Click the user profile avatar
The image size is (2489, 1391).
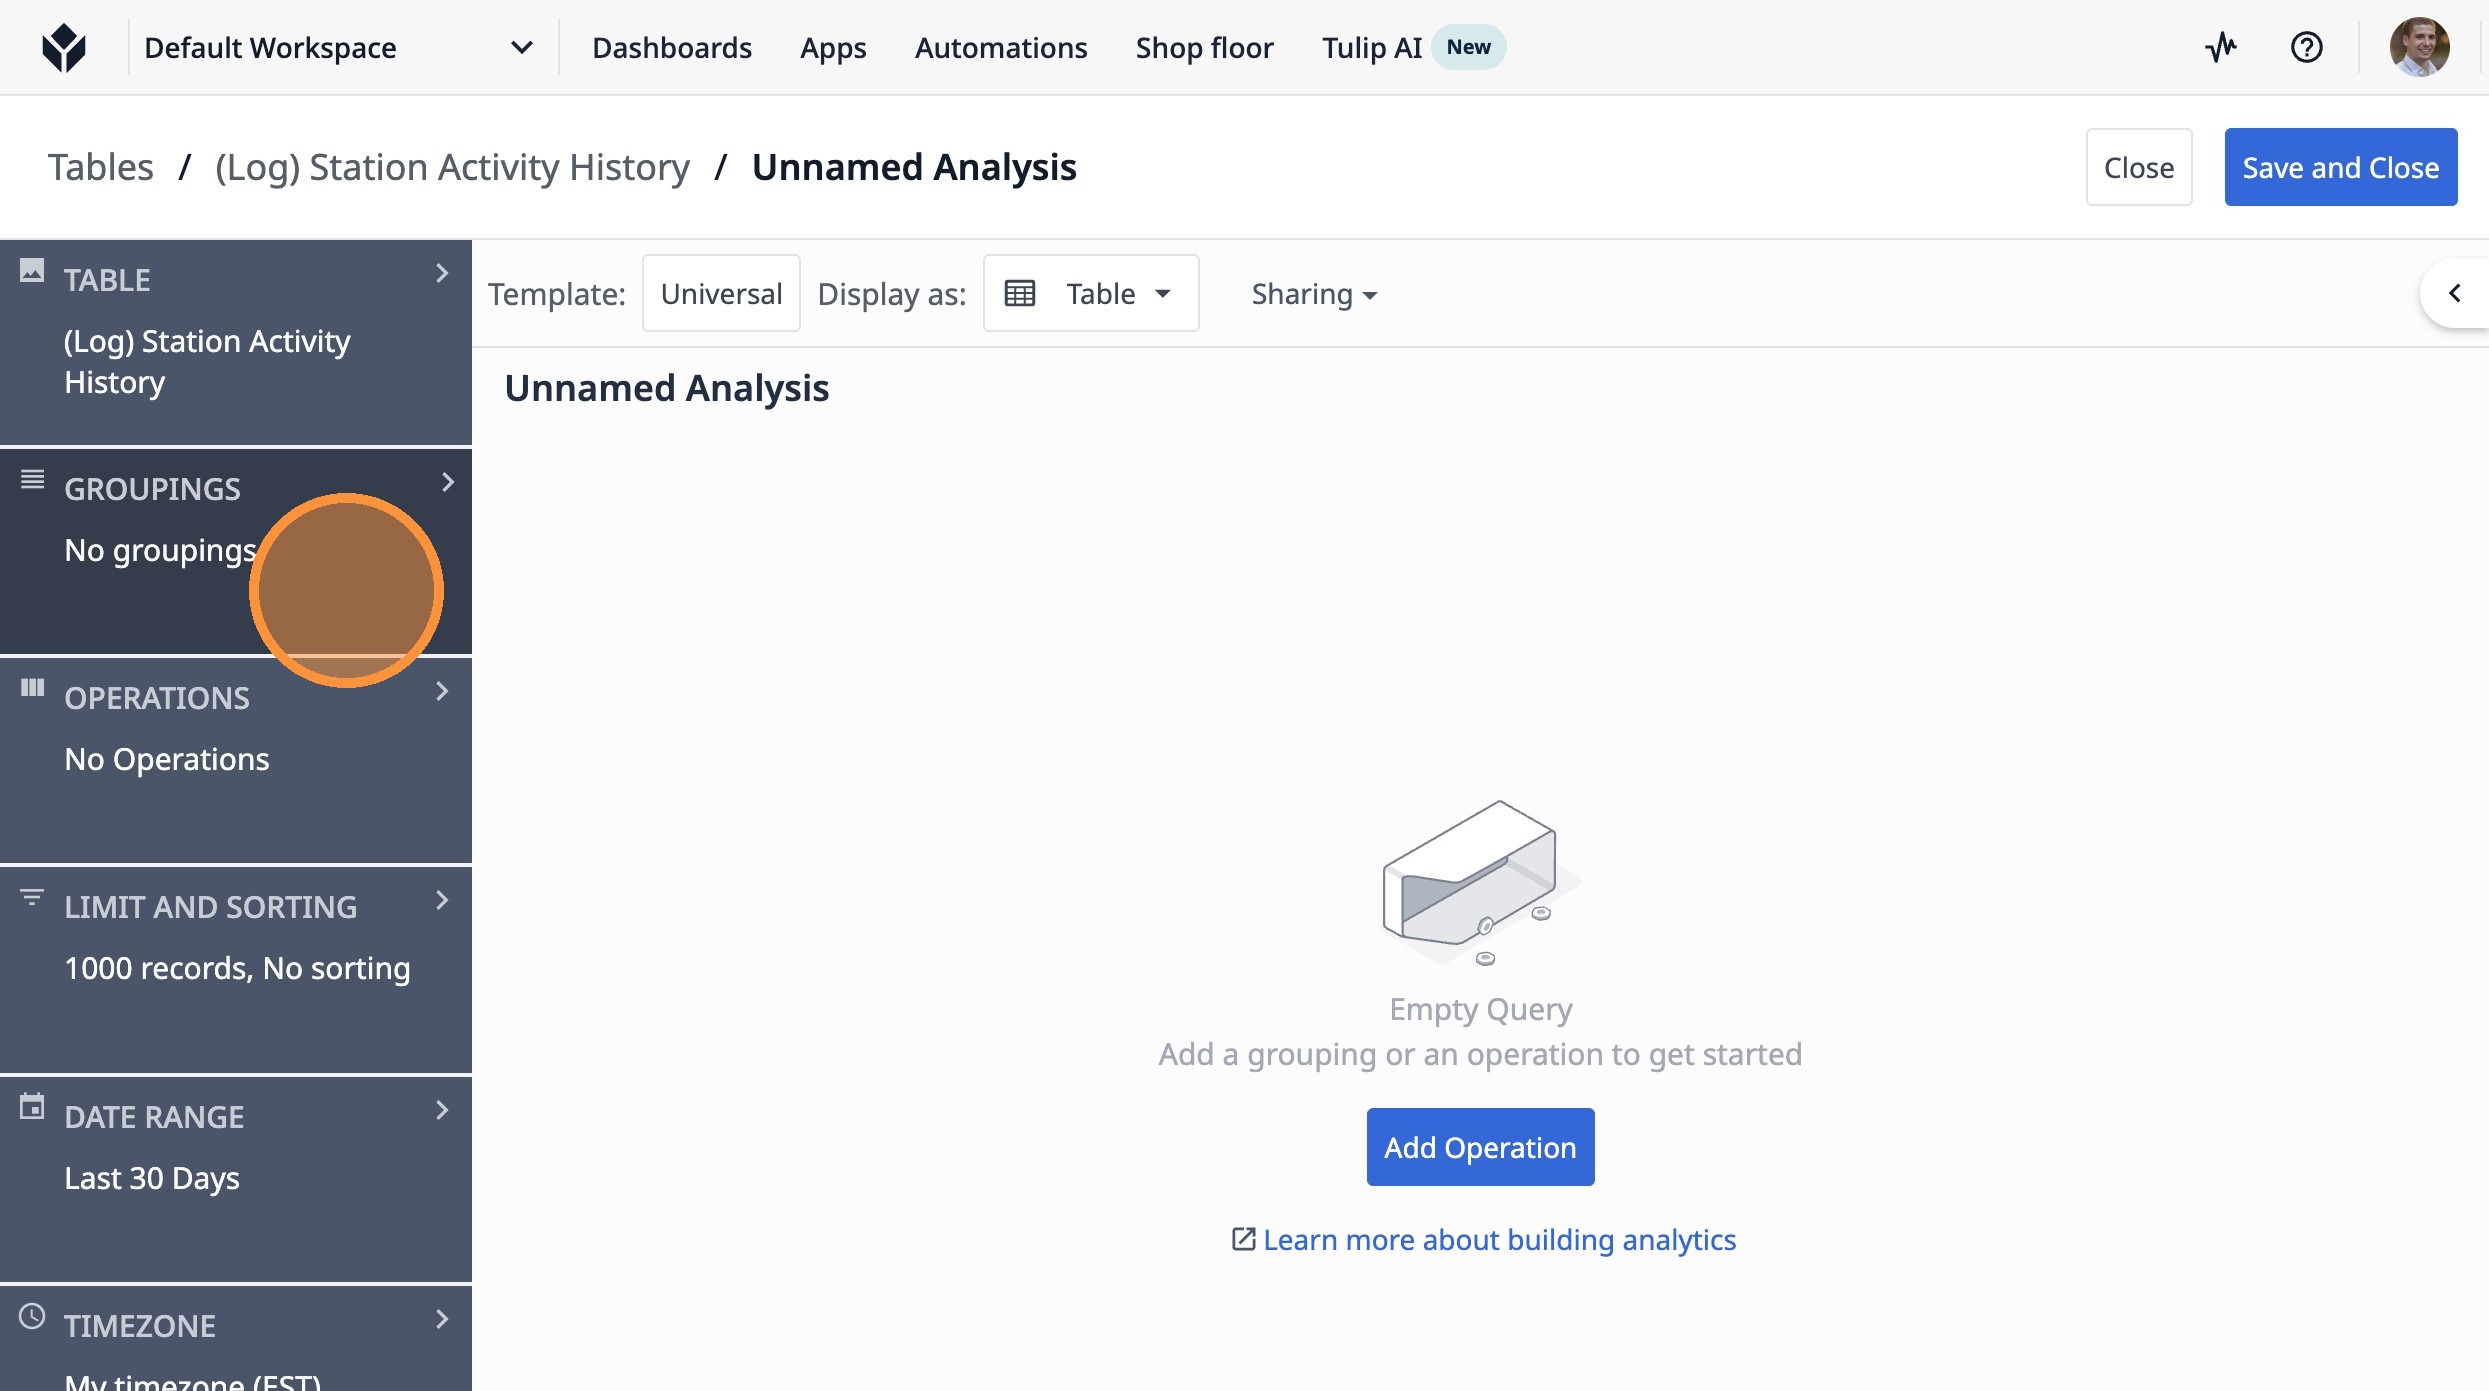(2419, 47)
